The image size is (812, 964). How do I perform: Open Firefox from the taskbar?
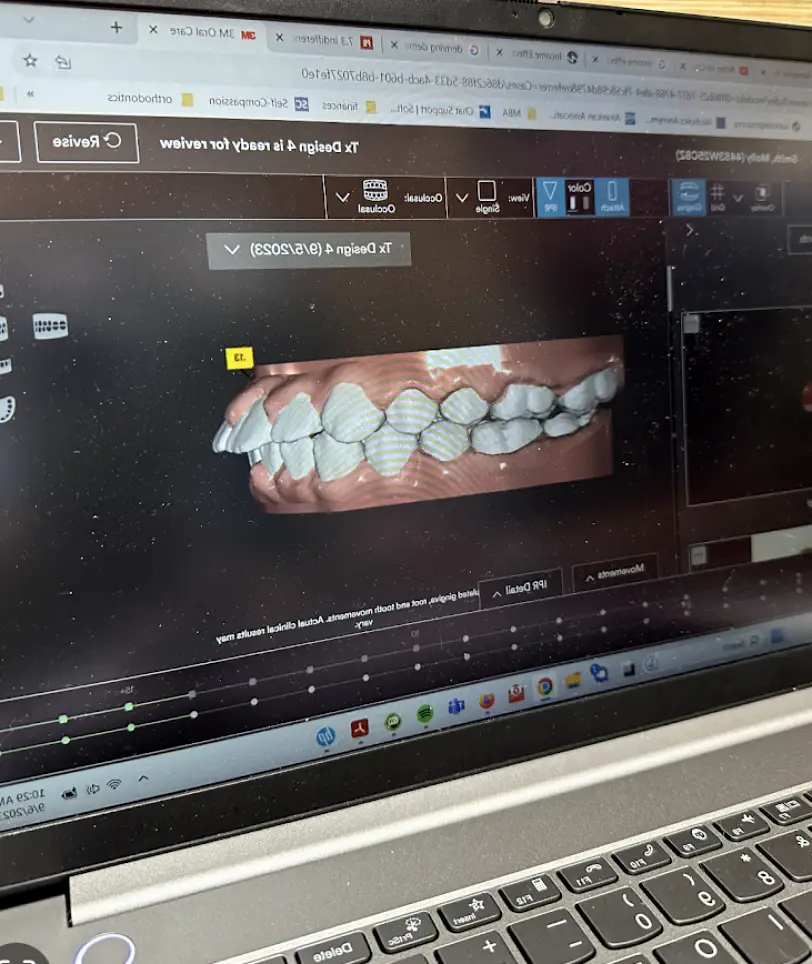[x=486, y=700]
